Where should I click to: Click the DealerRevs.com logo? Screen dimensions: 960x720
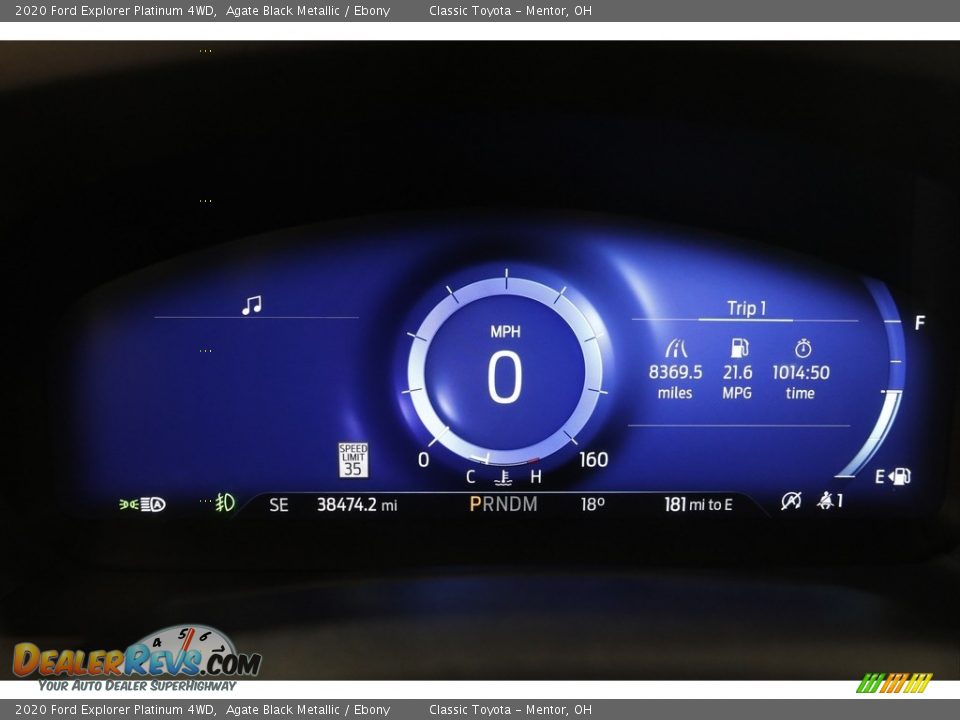pyautogui.click(x=136, y=660)
